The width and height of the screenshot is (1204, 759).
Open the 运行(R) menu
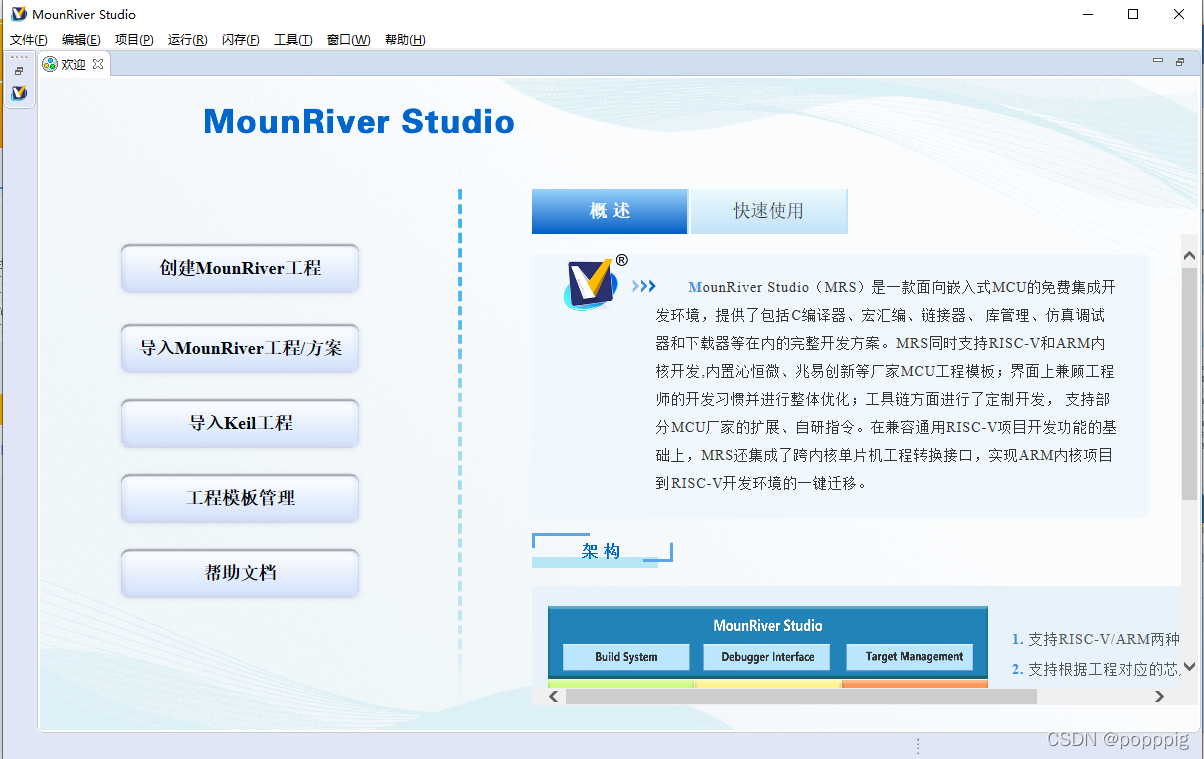[x=187, y=40]
